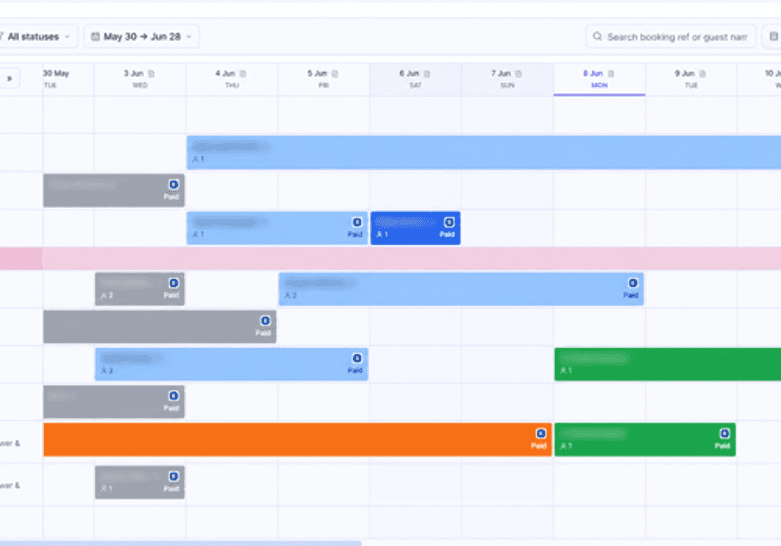The image size is (781, 546).
Task: Open the note icon beside 4 Jun
Action: pos(243,73)
